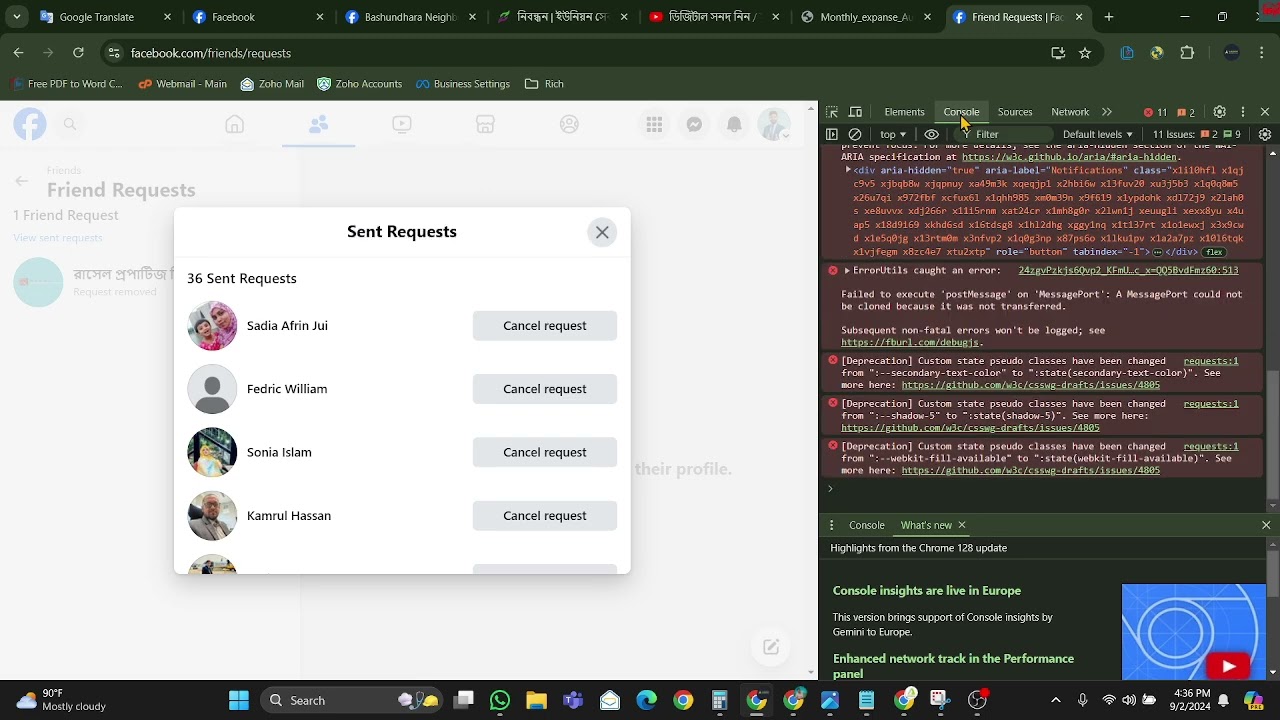Open Facebook notifications bell
The image size is (1280, 720).
(734, 124)
